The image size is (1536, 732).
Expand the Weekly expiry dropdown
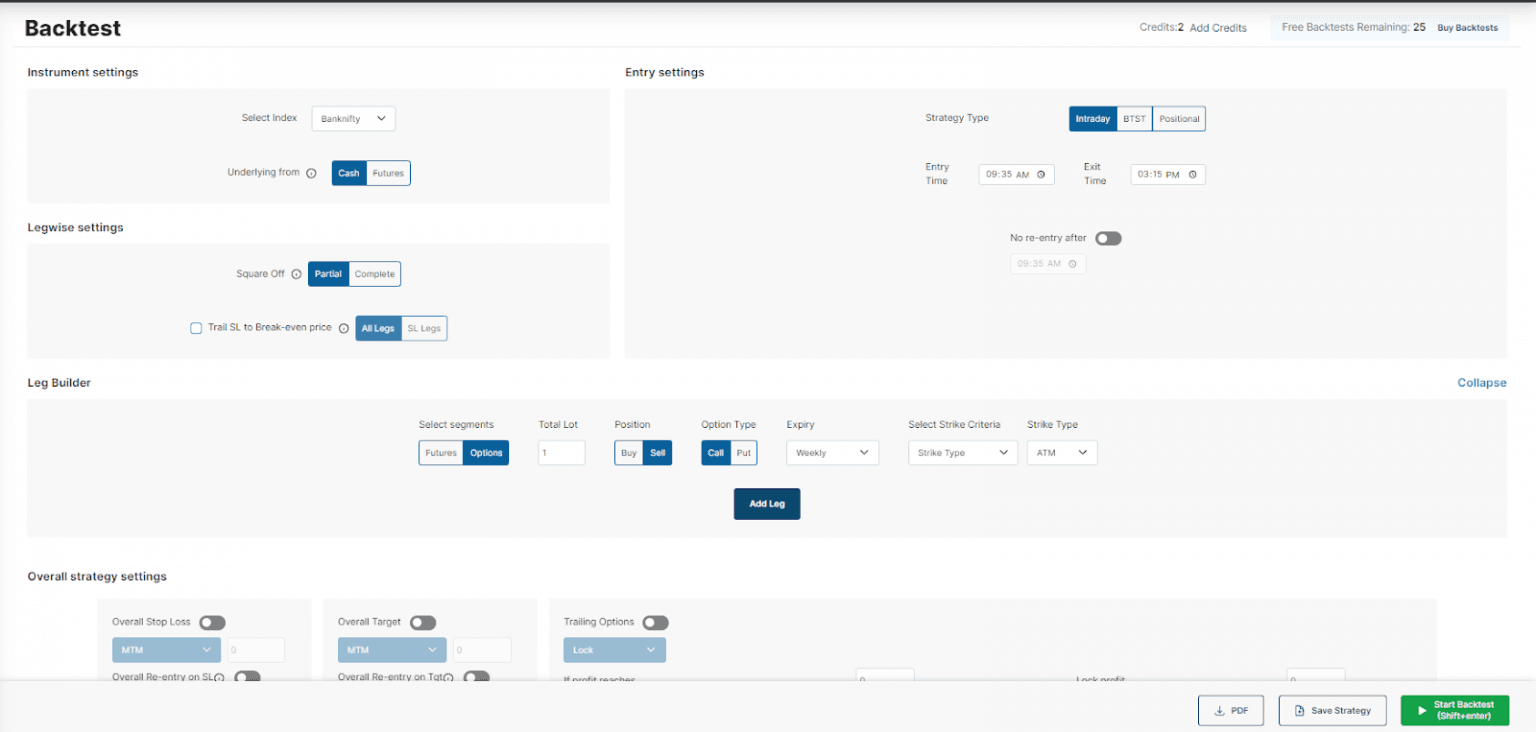tap(832, 453)
